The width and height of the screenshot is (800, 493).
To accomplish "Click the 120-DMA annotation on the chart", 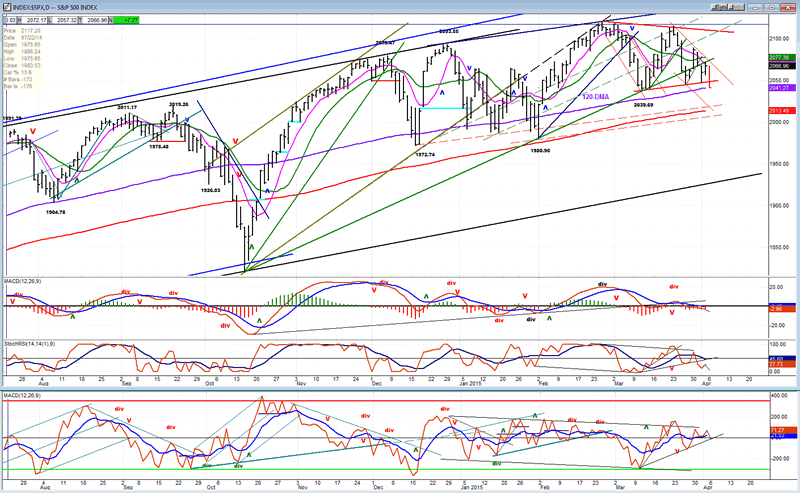I will (x=595, y=96).
